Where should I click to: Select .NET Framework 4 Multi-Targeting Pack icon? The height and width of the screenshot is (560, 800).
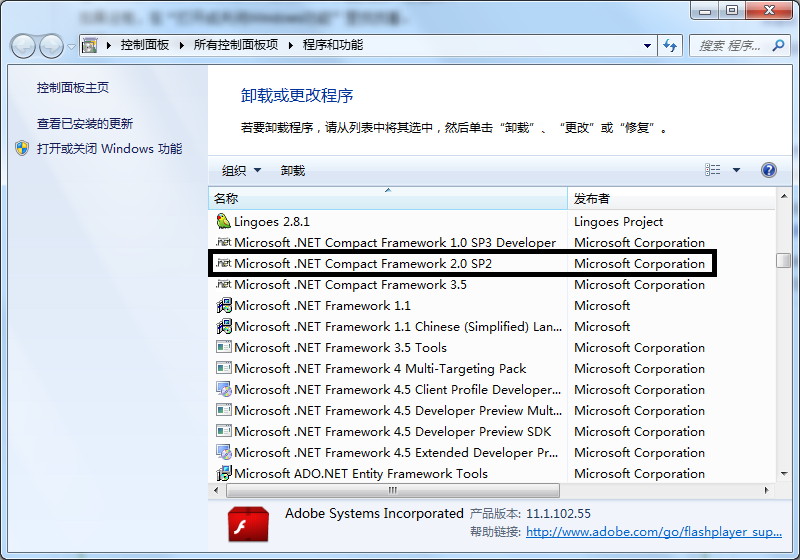coord(223,368)
